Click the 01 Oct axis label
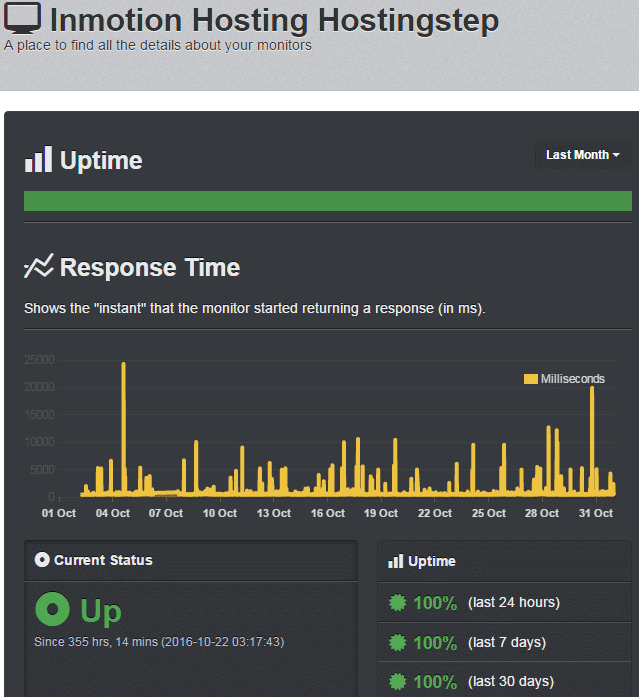Screen dimensions: 639x697 click(x=59, y=513)
